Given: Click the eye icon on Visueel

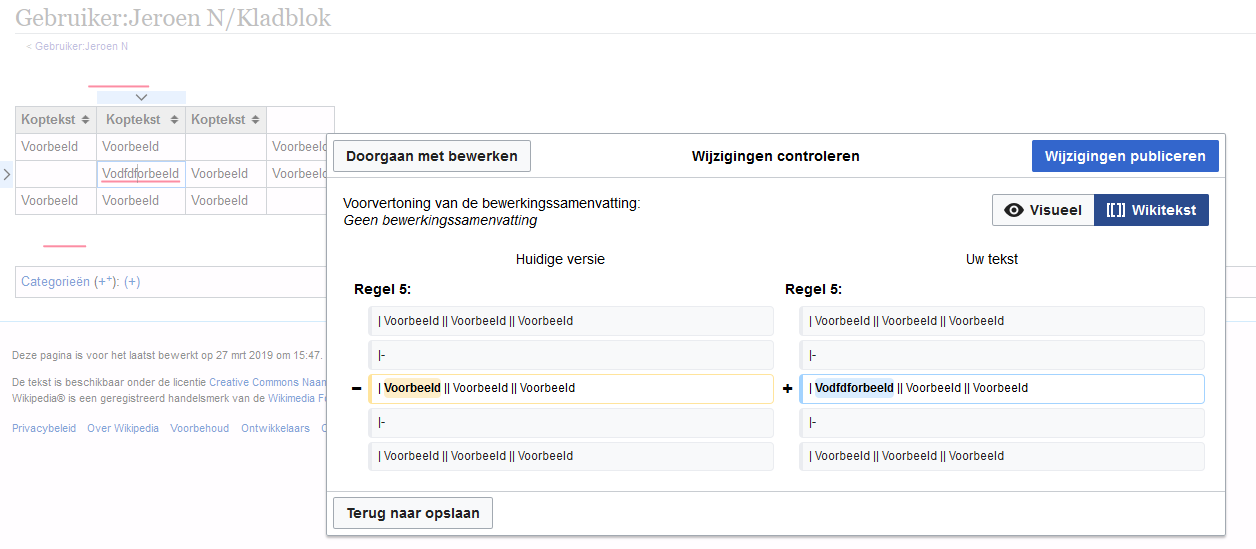Looking at the screenshot, I should [x=1014, y=210].
